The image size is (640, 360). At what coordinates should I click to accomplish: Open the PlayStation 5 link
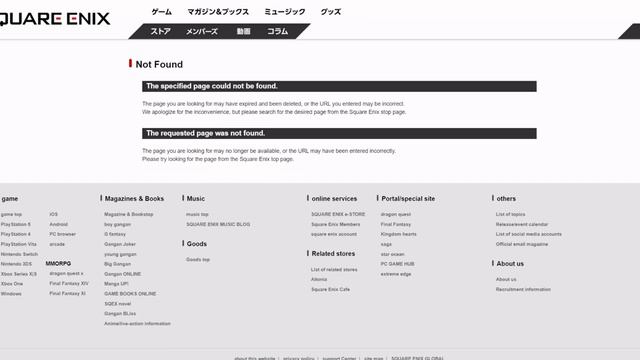[x=16, y=224]
